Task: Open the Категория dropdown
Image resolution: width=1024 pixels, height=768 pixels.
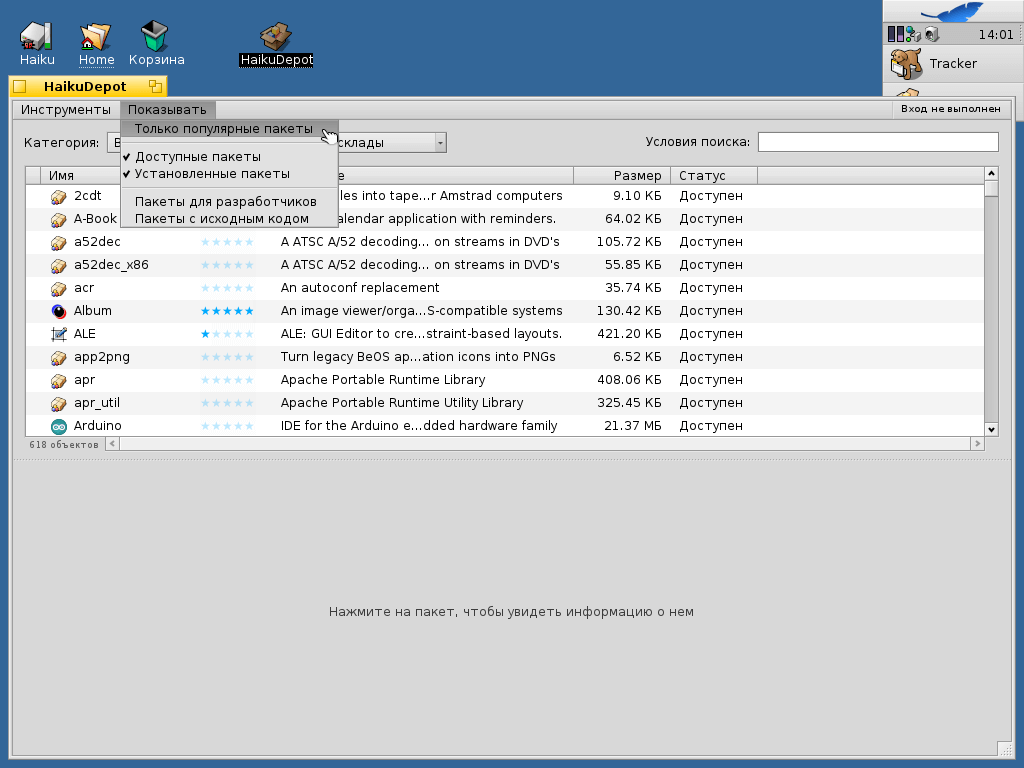Action: click(114, 142)
